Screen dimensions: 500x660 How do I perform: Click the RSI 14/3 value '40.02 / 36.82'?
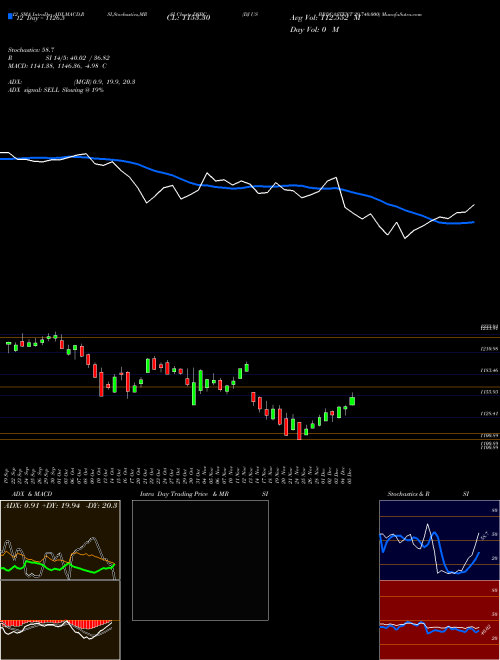(88, 58)
